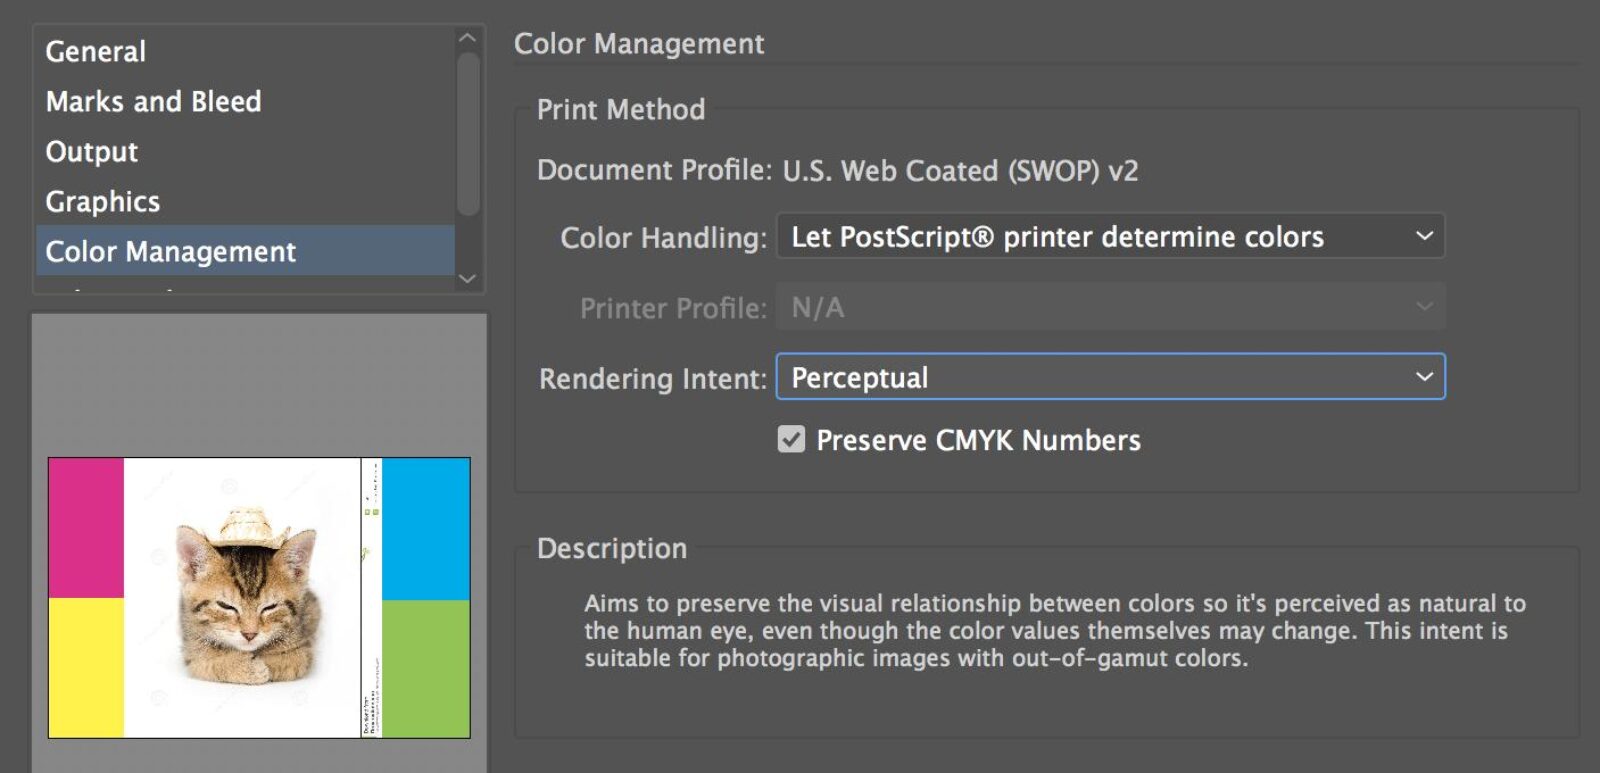The image size is (1600, 773).
Task: Click the Printer Profile label
Action: 673,308
